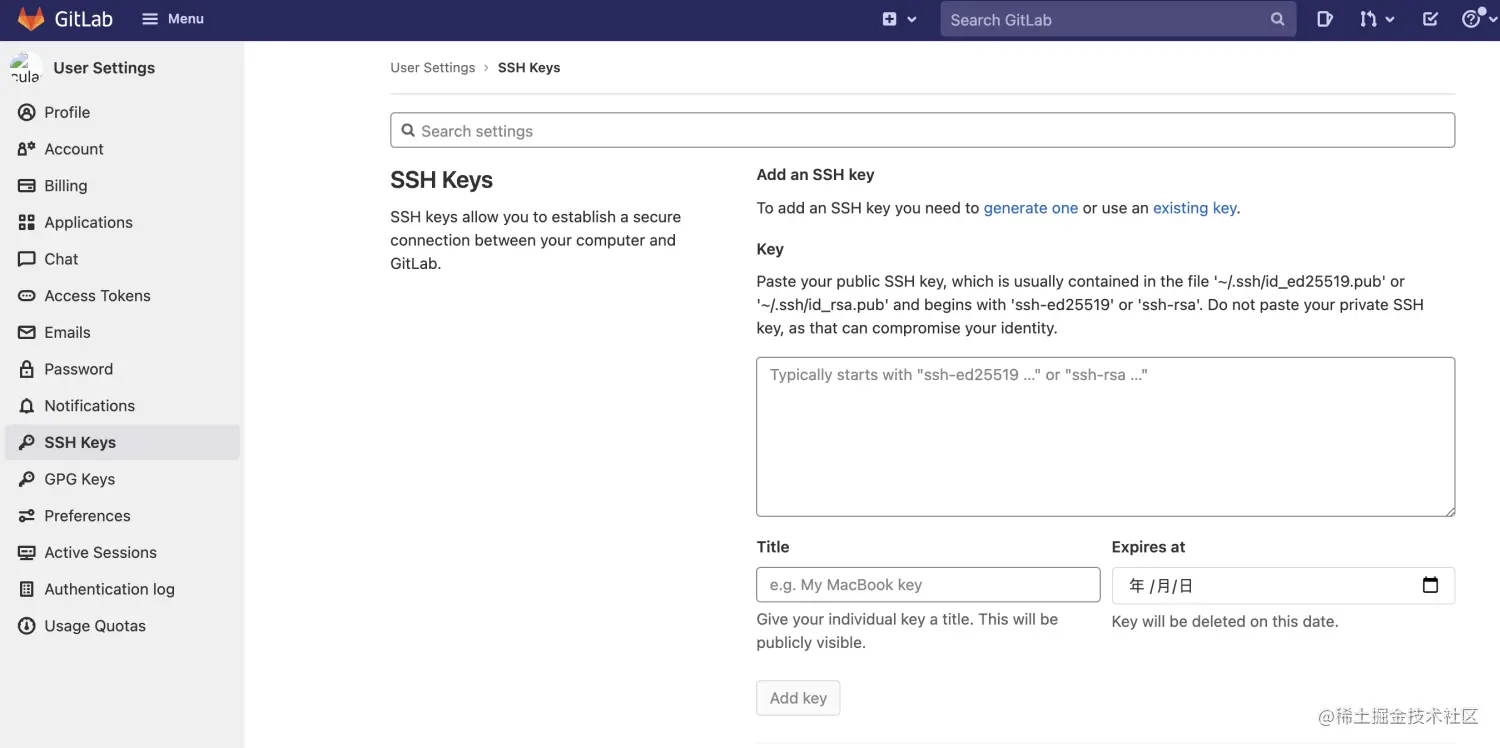
Task: Open Access Tokens settings
Action: tap(97, 296)
